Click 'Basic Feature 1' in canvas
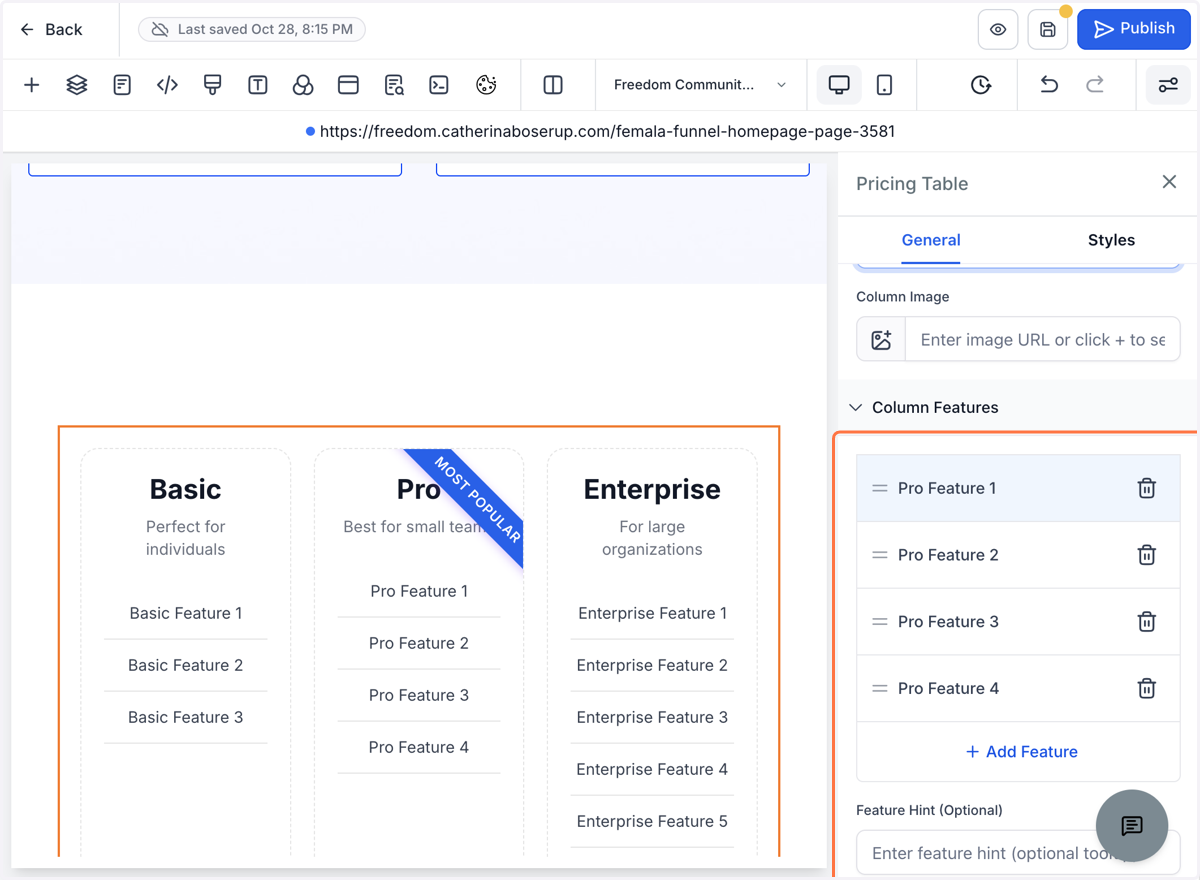Viewport: 1200px width, 880px height. (185, 613)
